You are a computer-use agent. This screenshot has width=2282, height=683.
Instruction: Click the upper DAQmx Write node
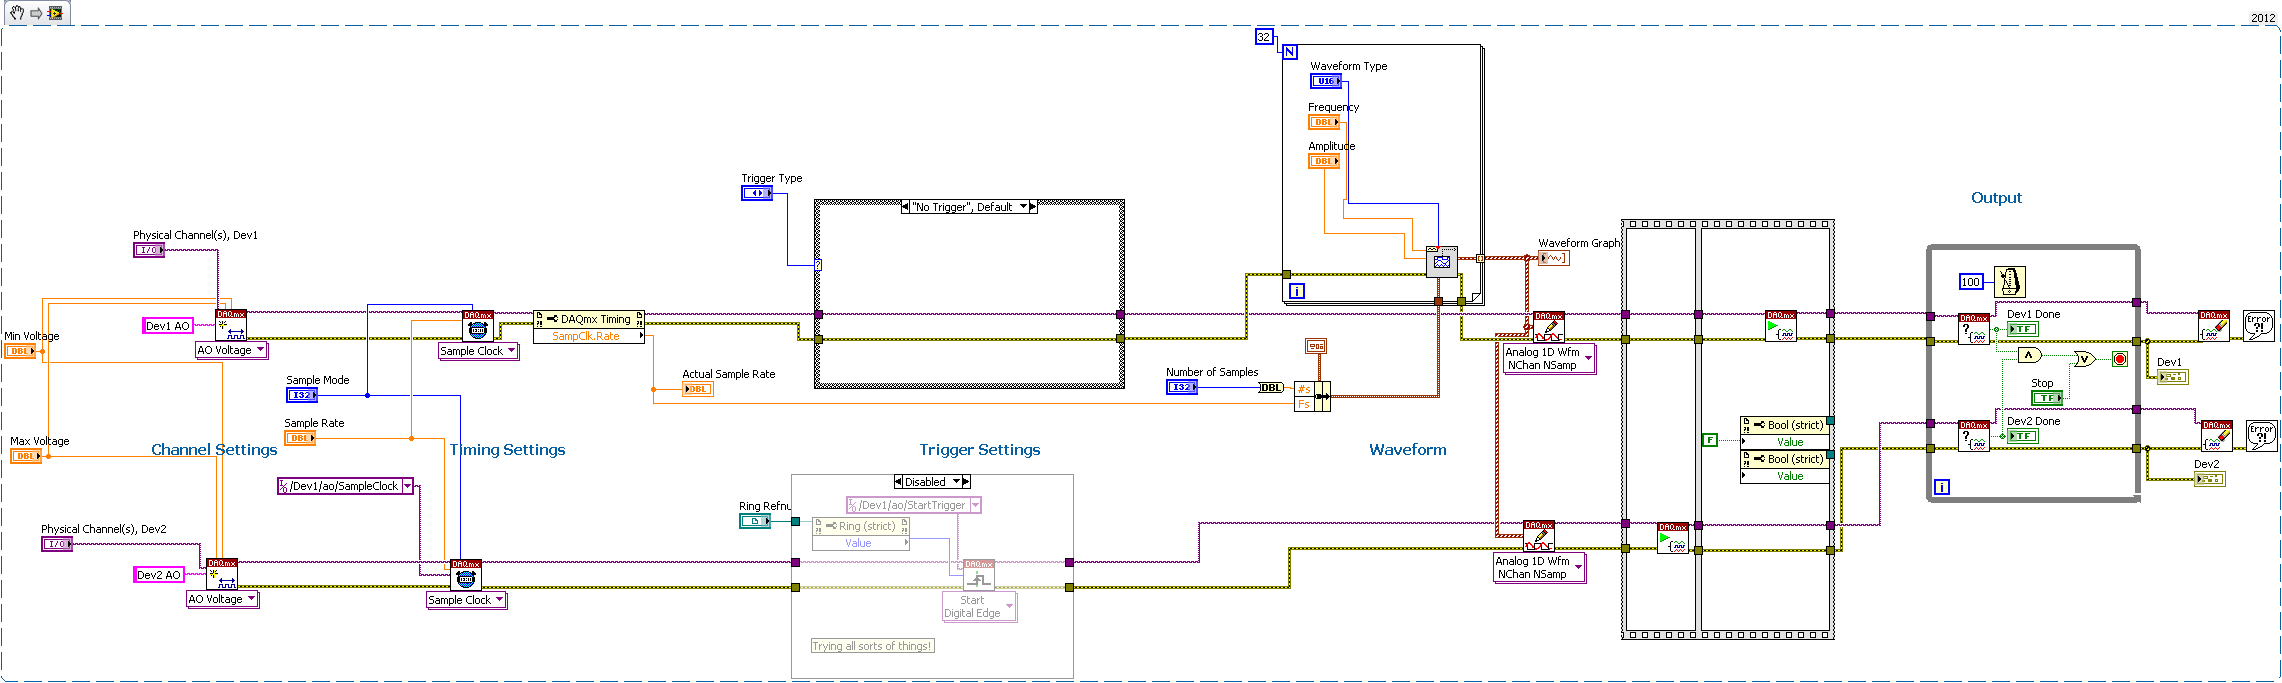(x=1549, y=328)
